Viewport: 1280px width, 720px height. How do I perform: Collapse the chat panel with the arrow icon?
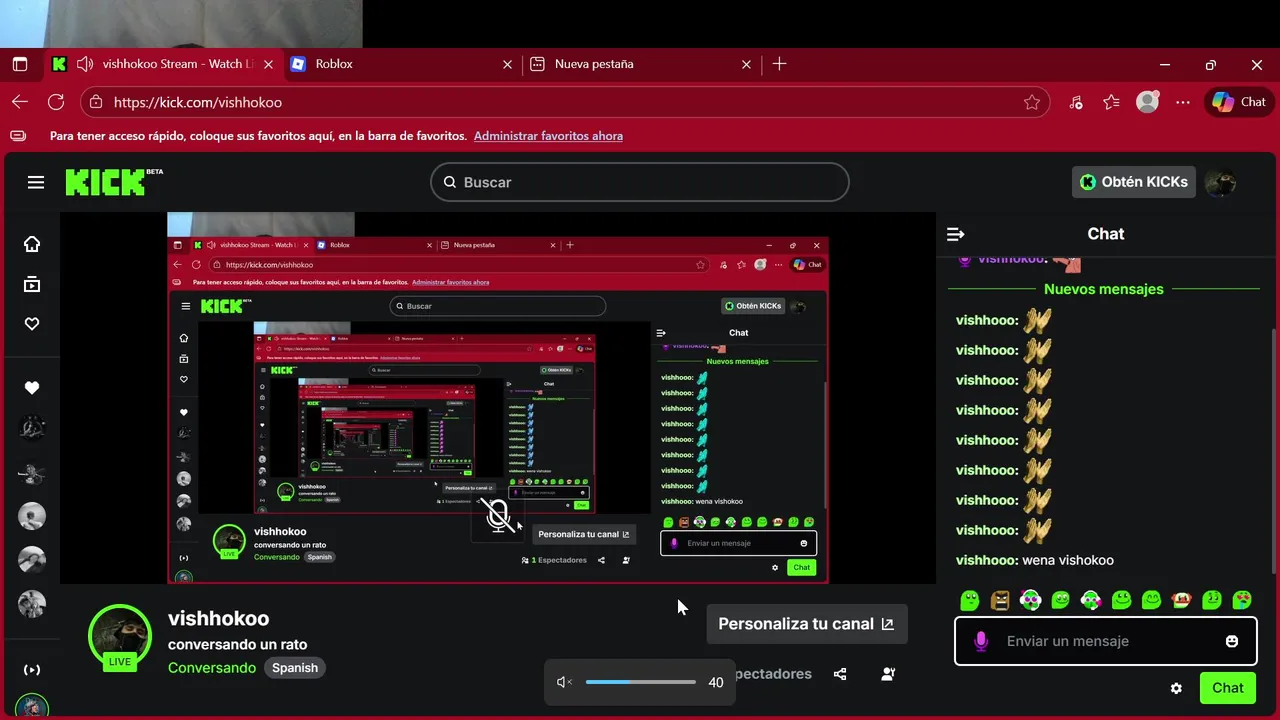click(955, 234)
